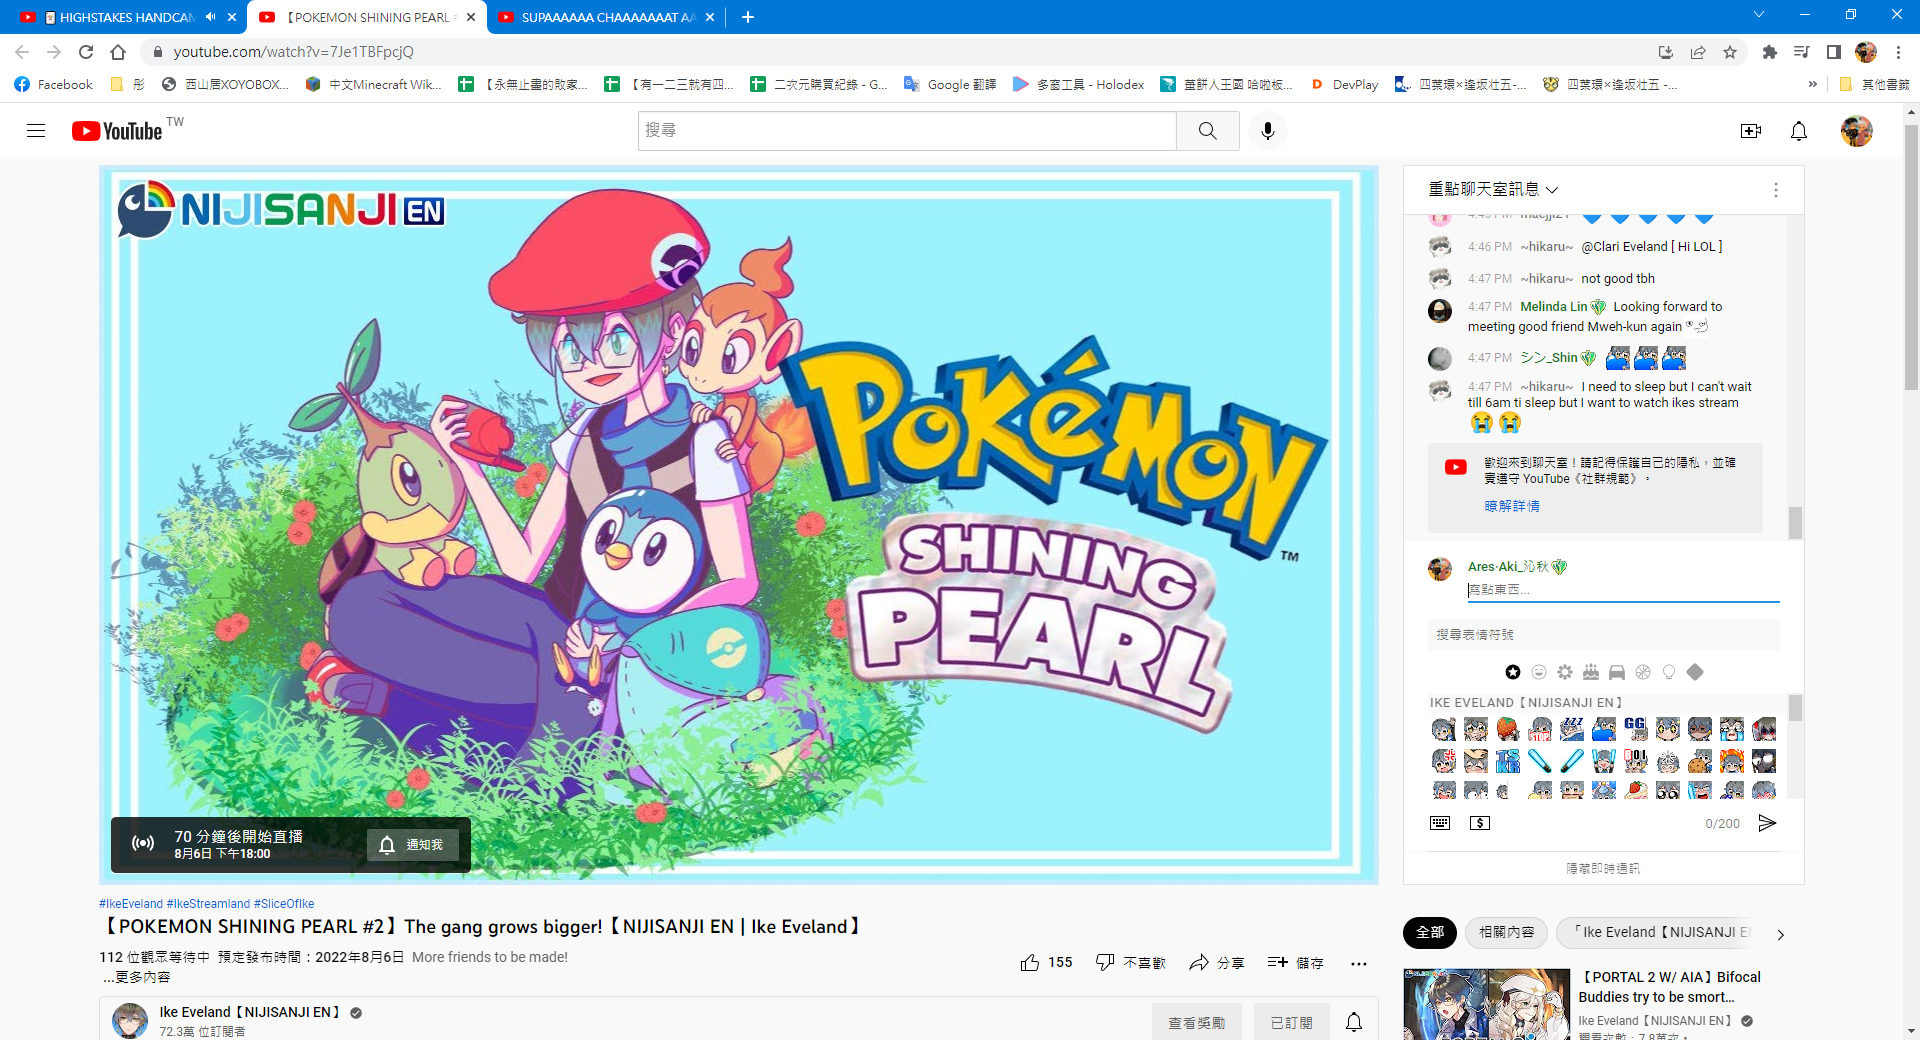
Task: Click 隱藏即時通訊 to hide chat
Action: coord(1603,868)
